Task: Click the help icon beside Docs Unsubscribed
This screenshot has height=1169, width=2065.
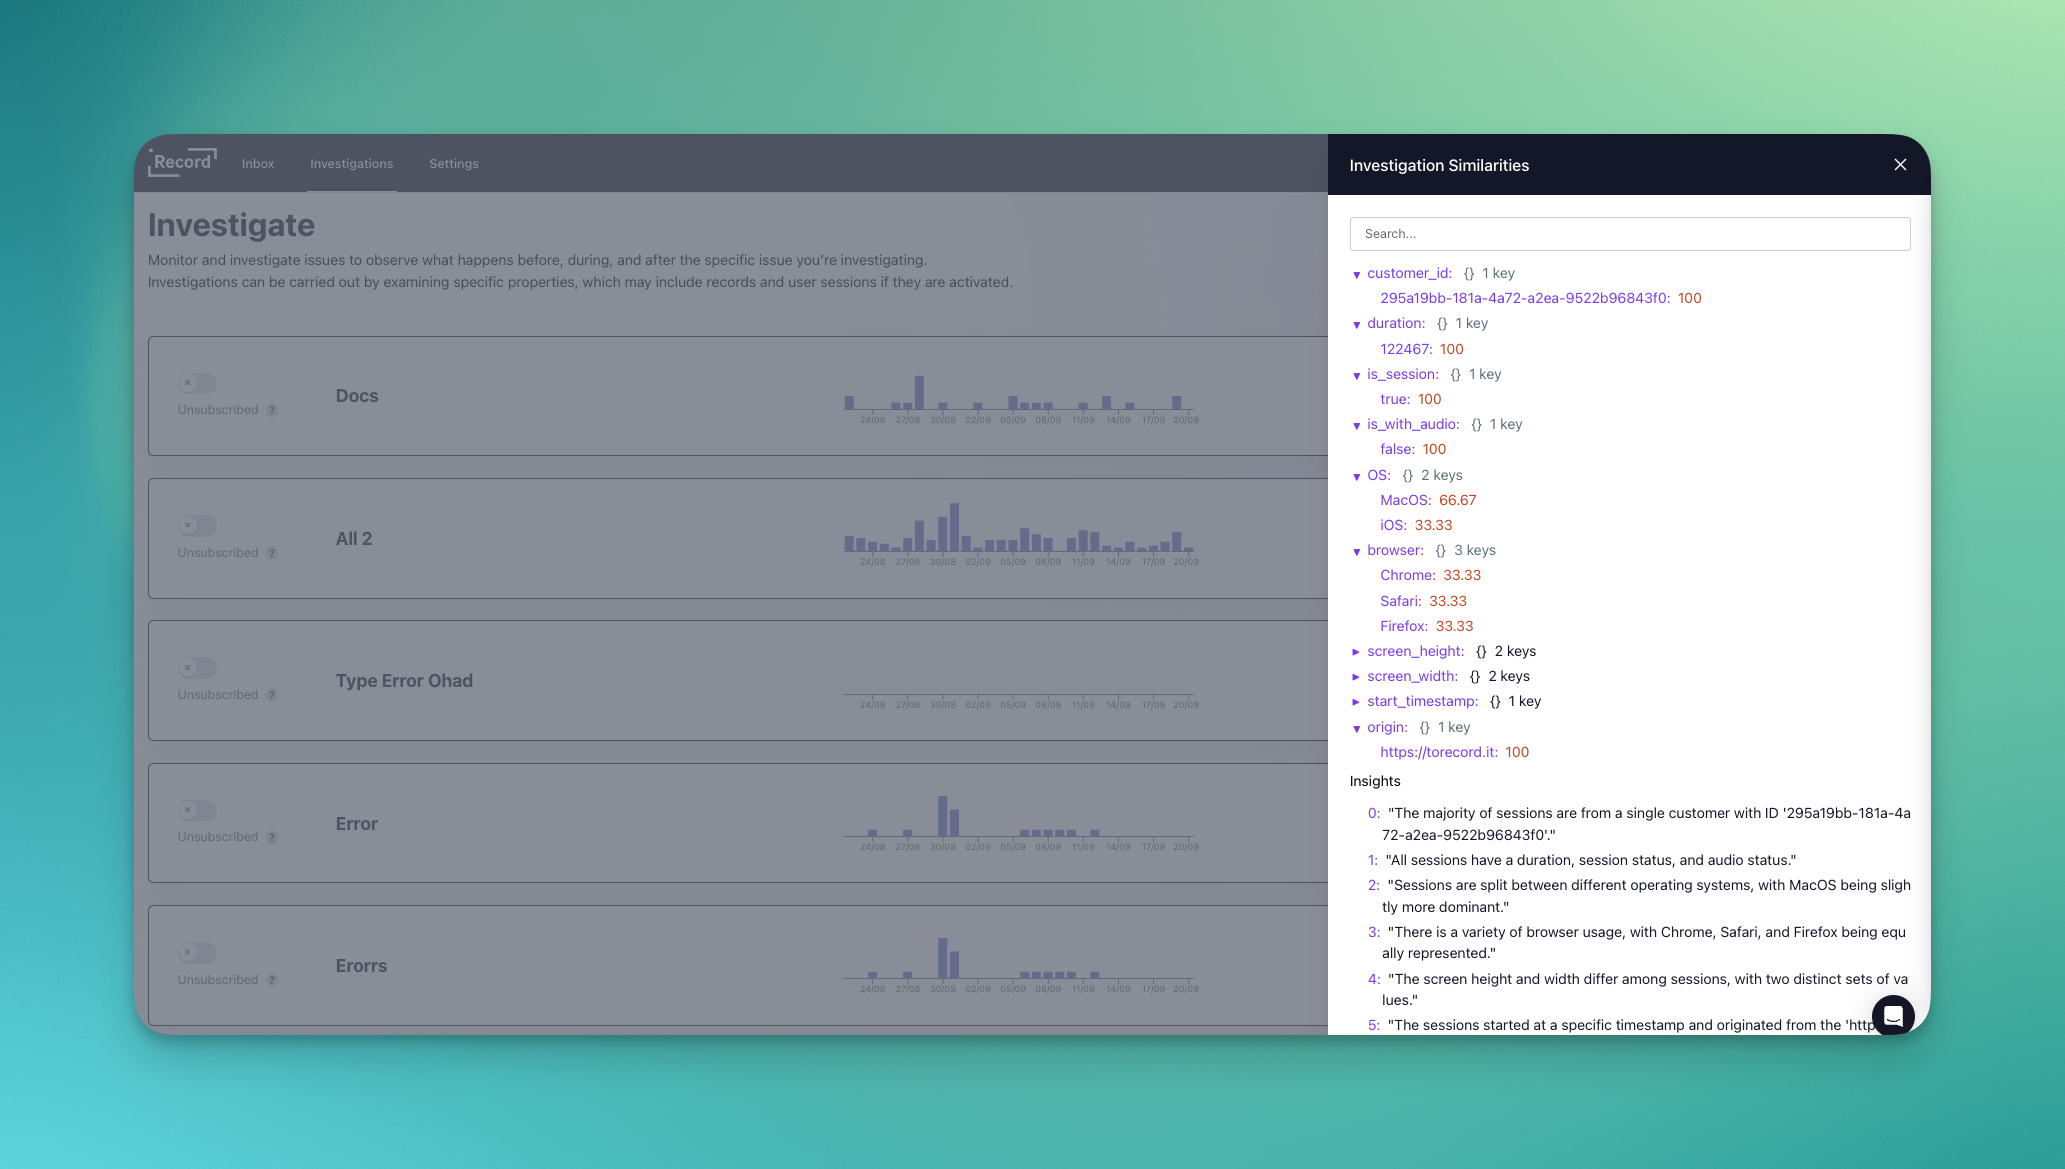Action: [x=272, y=411]
